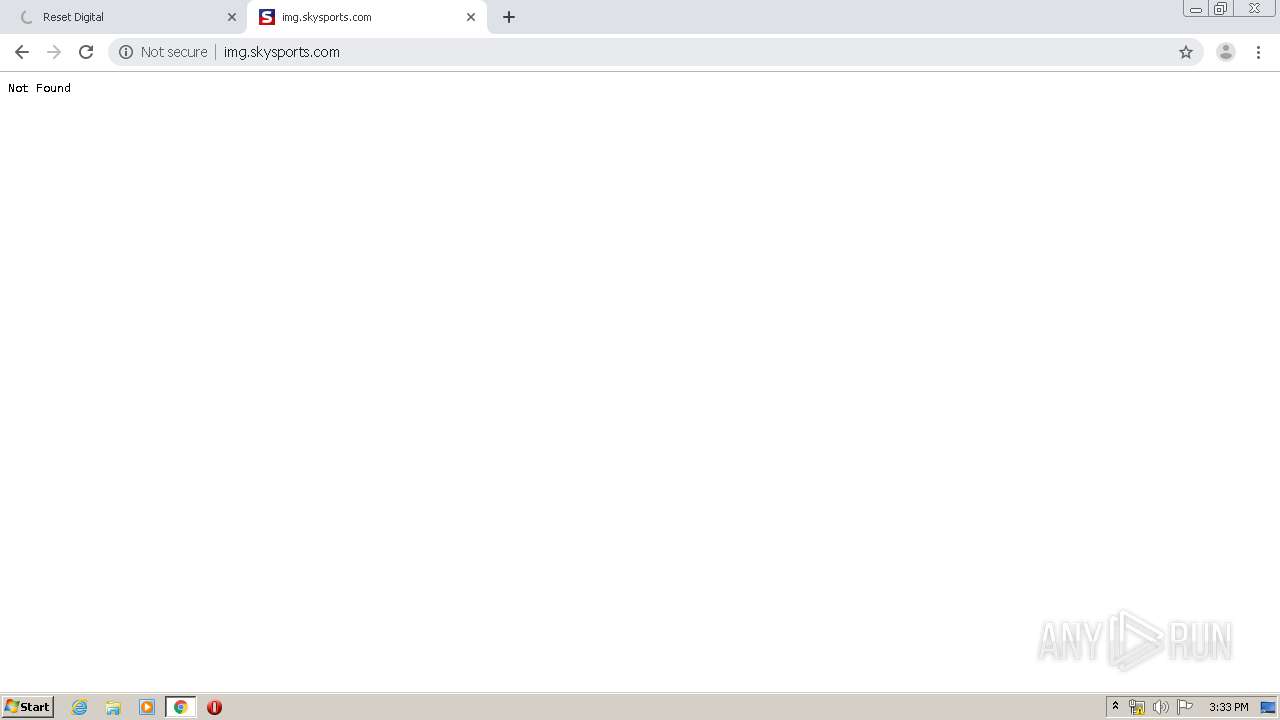The image size is (1280, 720).
Task: Close the img.skysports.com tab
Action: click(x=471, y=17)
